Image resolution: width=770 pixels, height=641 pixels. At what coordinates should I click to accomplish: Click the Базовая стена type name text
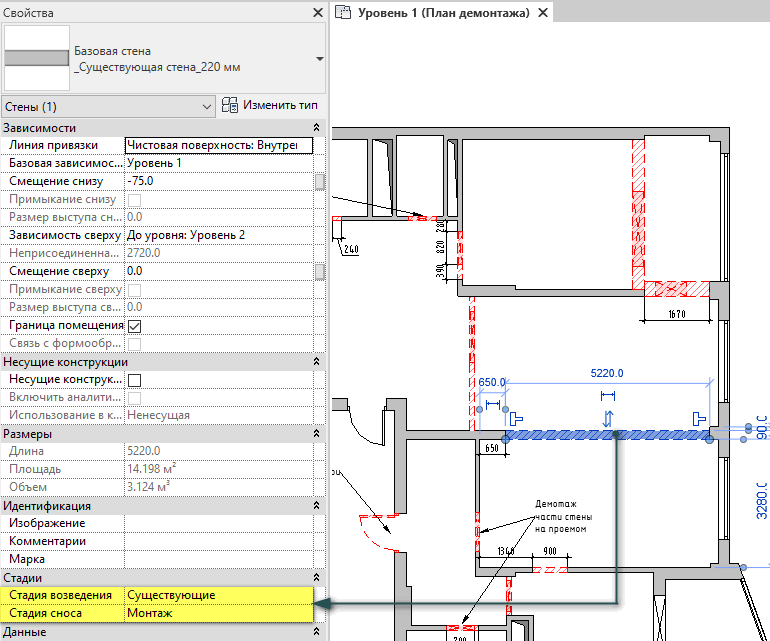point(112,51)
